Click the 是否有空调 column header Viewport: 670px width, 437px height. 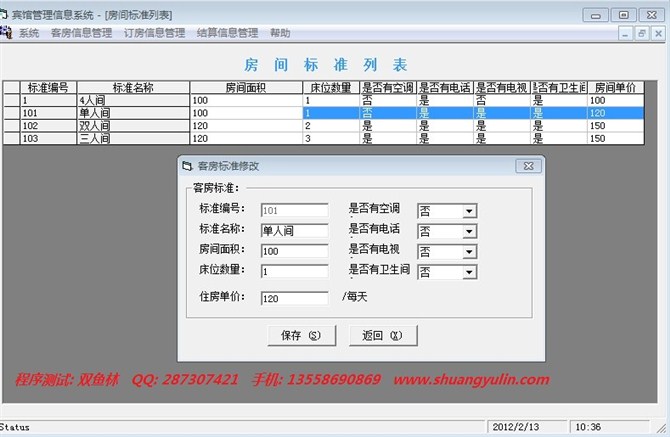[x=388, y=88]
